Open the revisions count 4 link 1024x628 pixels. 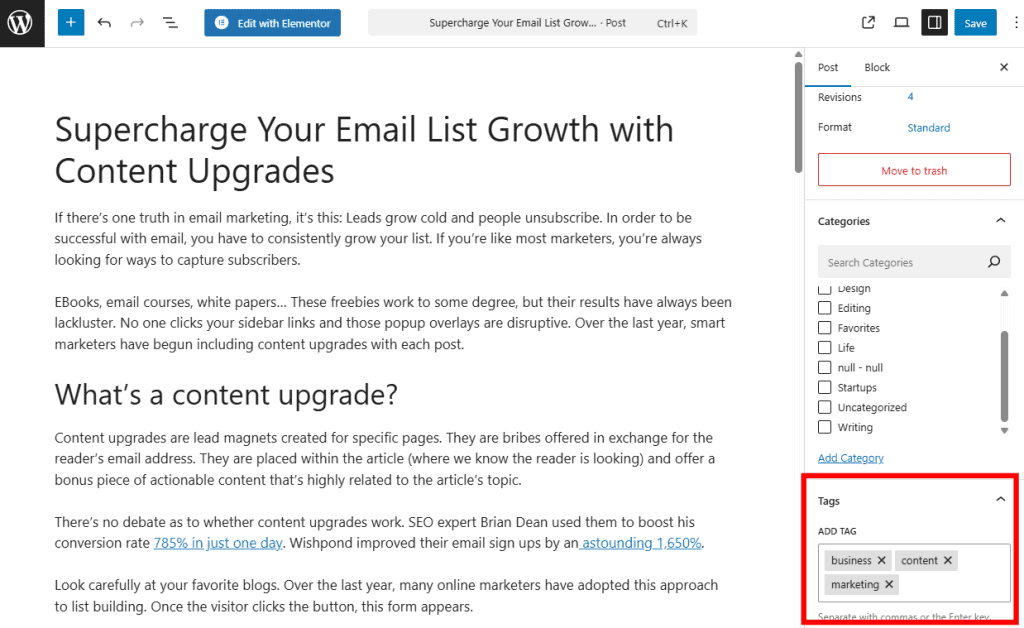coord(910,97)
